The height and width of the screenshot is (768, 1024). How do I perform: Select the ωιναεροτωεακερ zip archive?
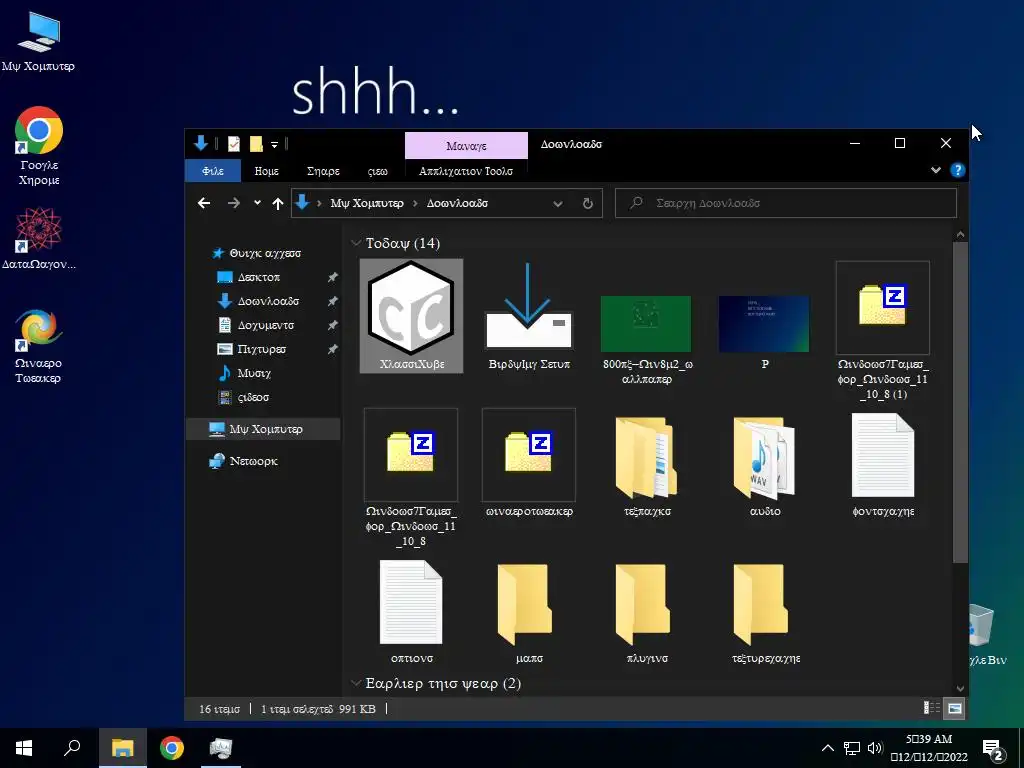(x=529, y=462)
